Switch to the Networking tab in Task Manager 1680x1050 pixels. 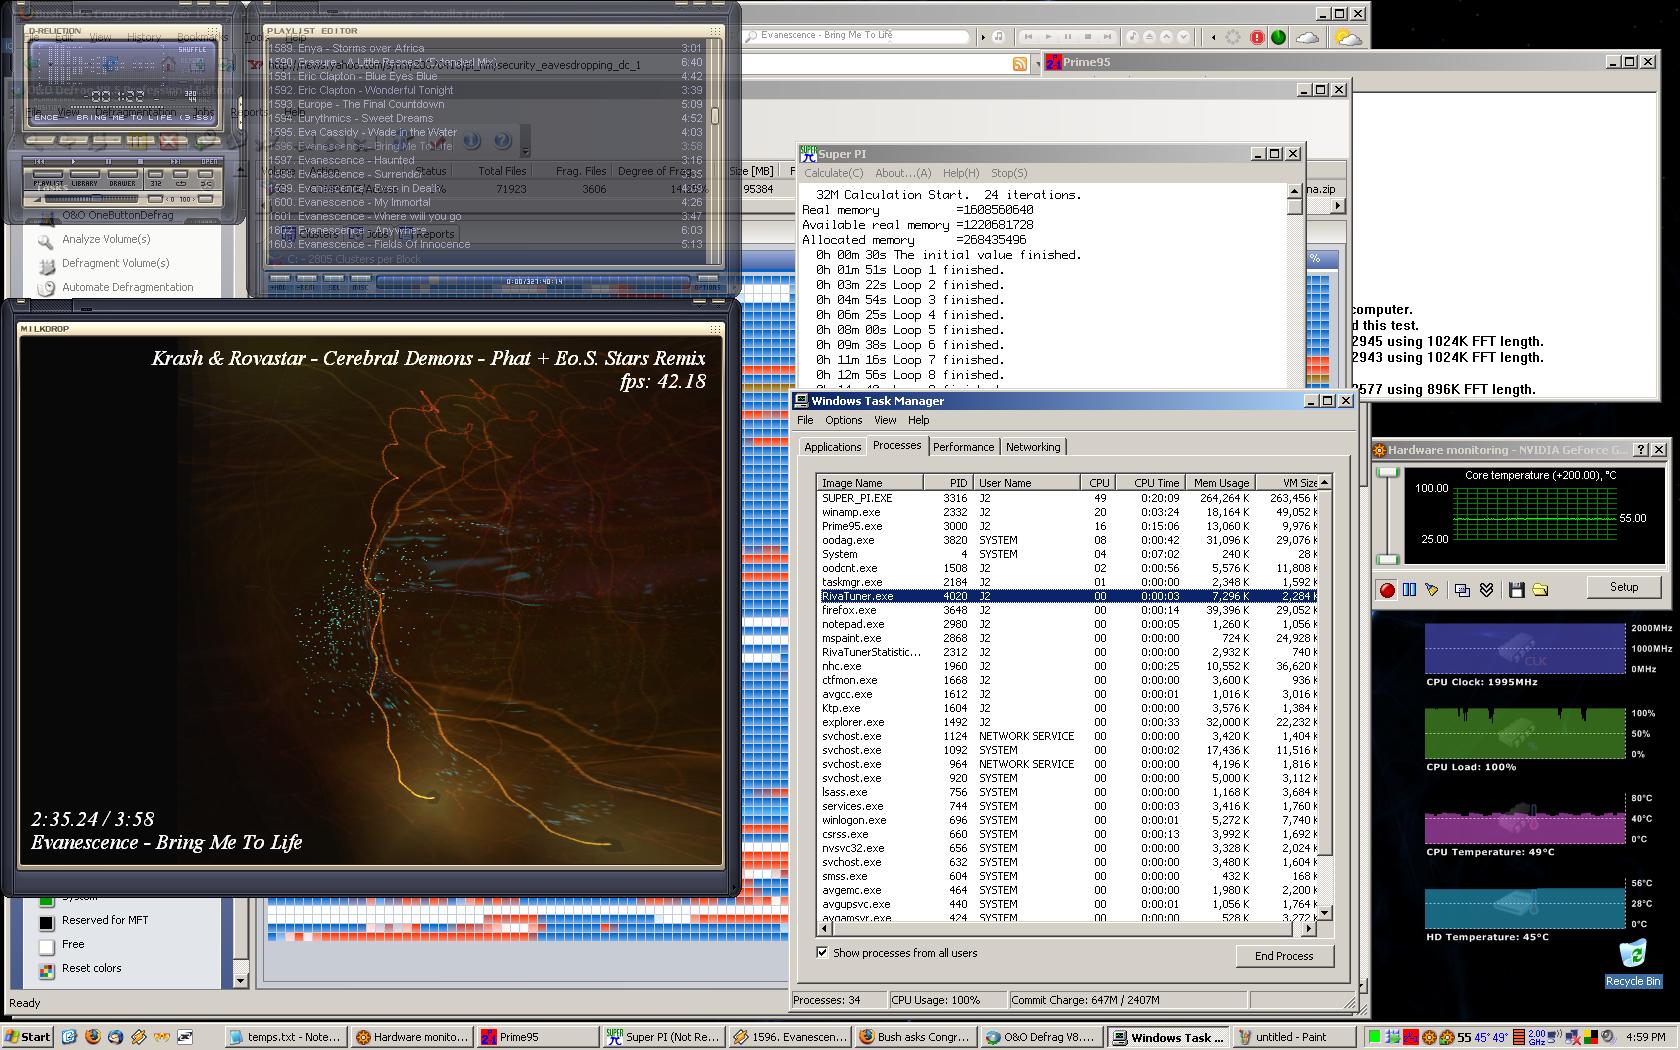[1032, 447]
